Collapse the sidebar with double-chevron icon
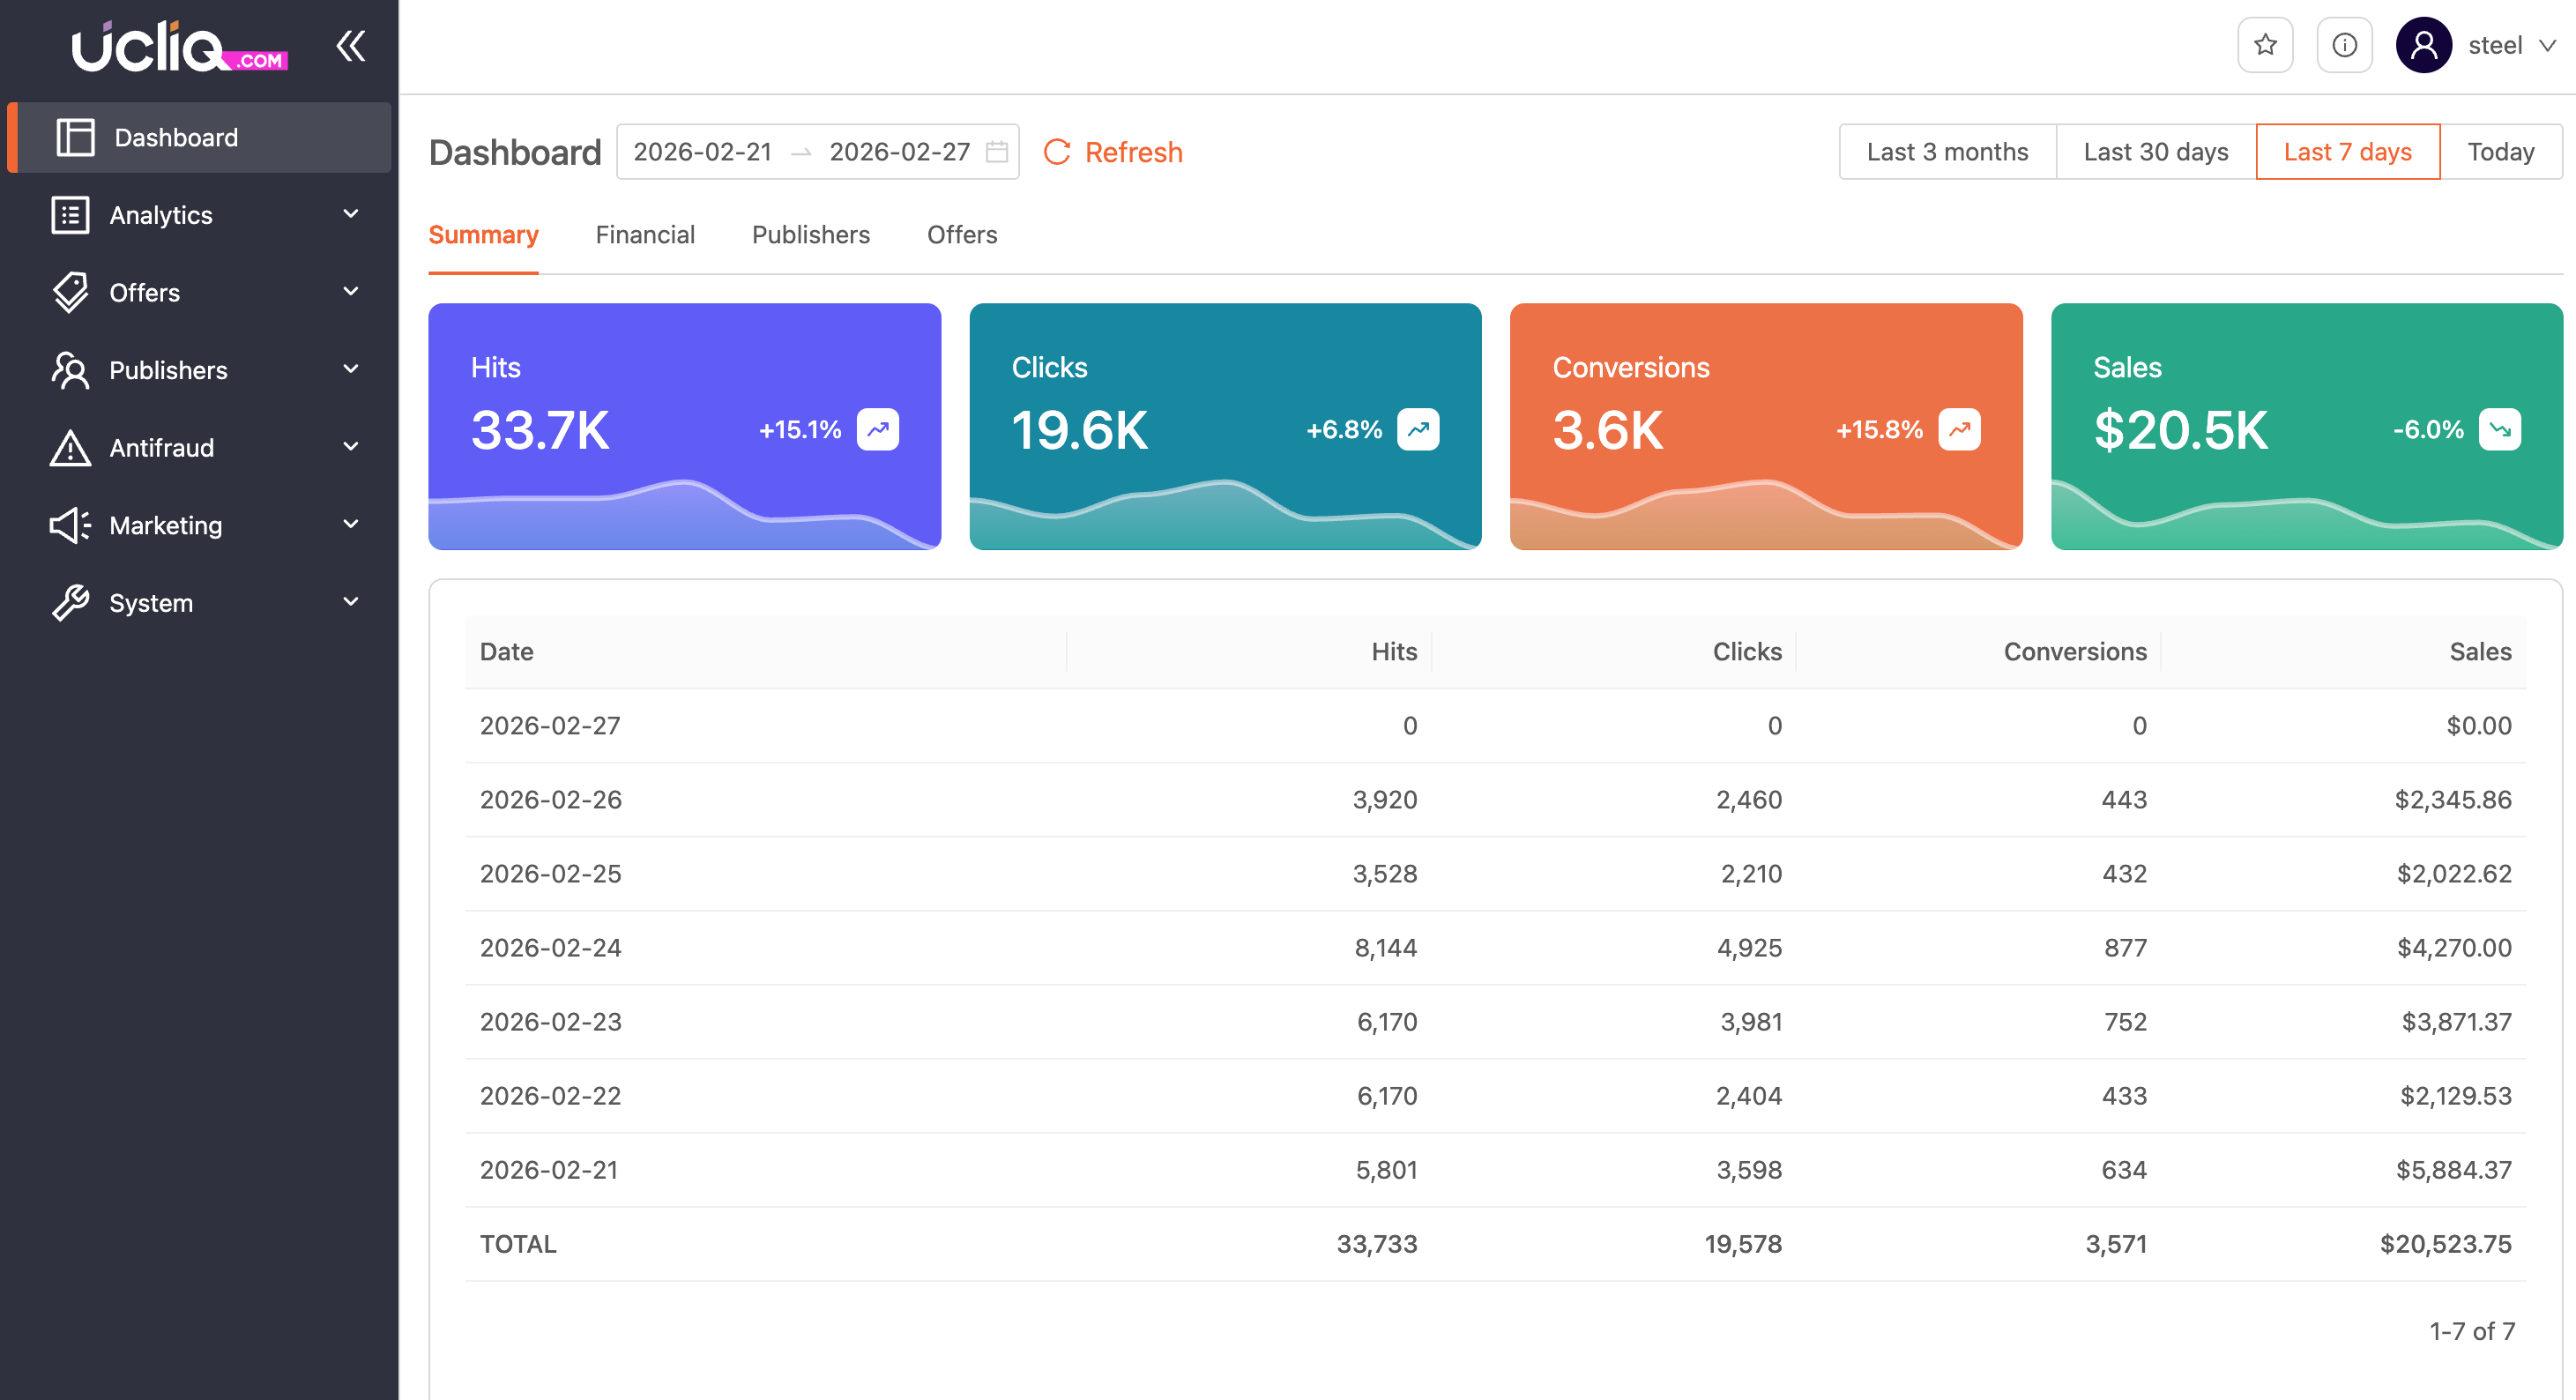The height and width of the screenshot is (1400, 2576). coord(350,46)
